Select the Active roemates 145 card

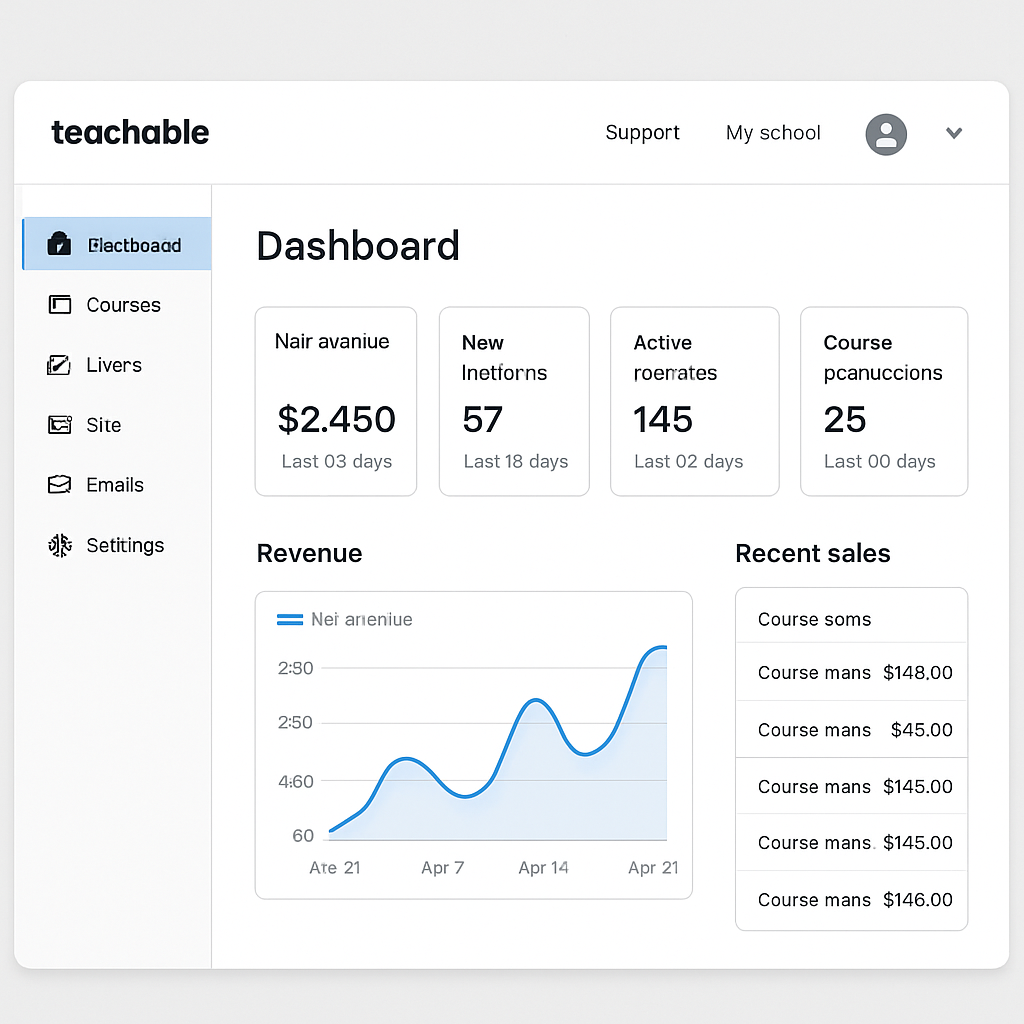click(x=694, y=401)
